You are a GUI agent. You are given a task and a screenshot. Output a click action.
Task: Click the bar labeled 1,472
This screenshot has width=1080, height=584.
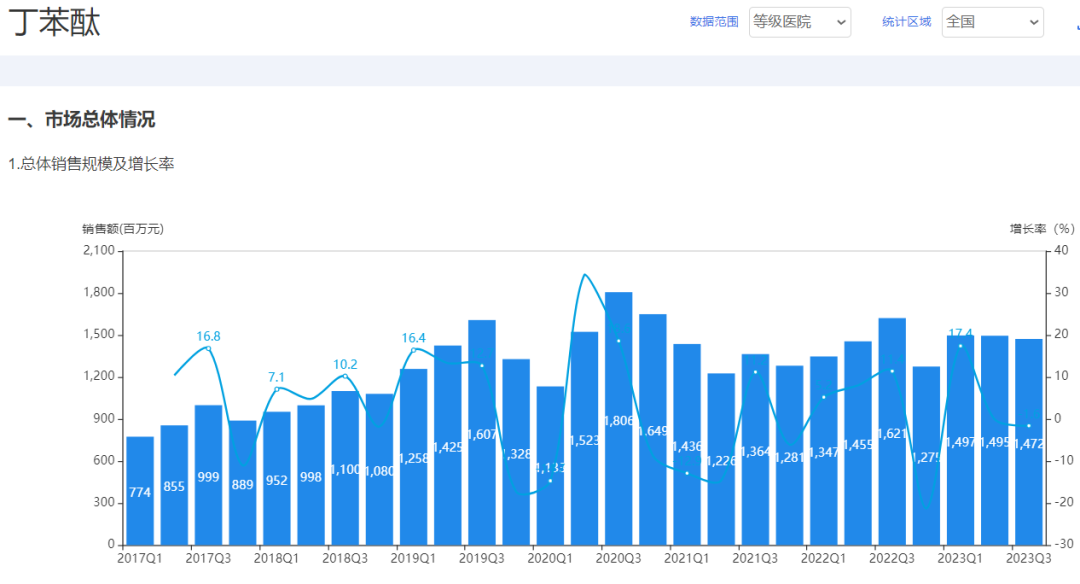[x=1029, y=442]
